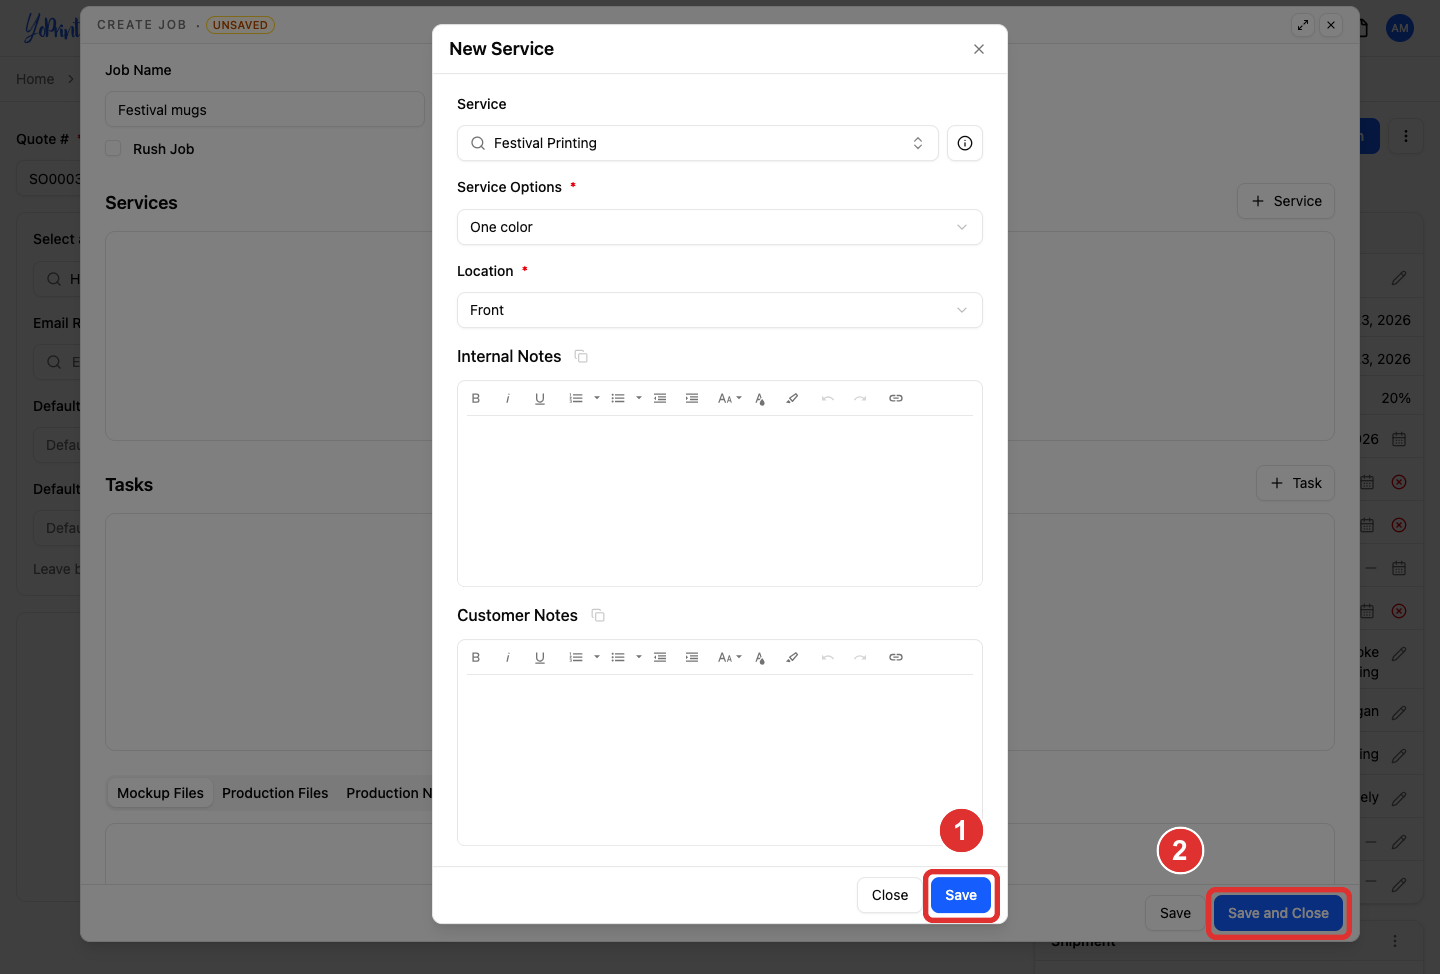Screen dimensions: 1440x974
Task: Dismiss New Service dialog with X icon
Action: tap(979, 49)
